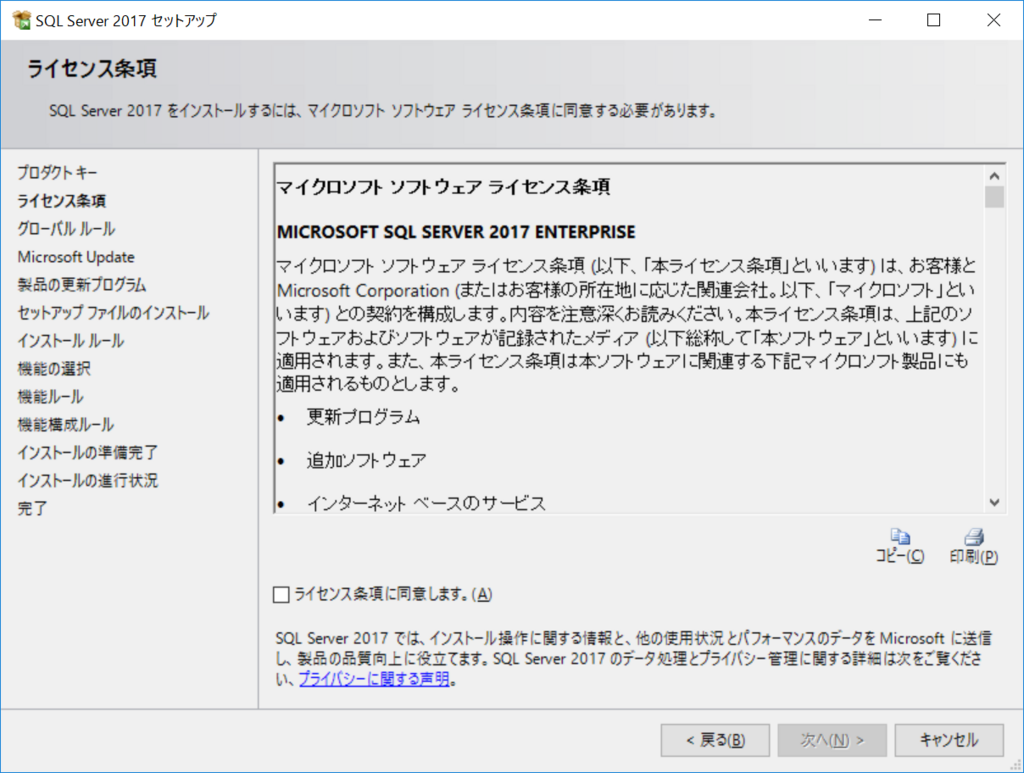The image size is (1024, 773).
Task: Select the インストールの準備完了 step
Action: click(x=88, y=452)
